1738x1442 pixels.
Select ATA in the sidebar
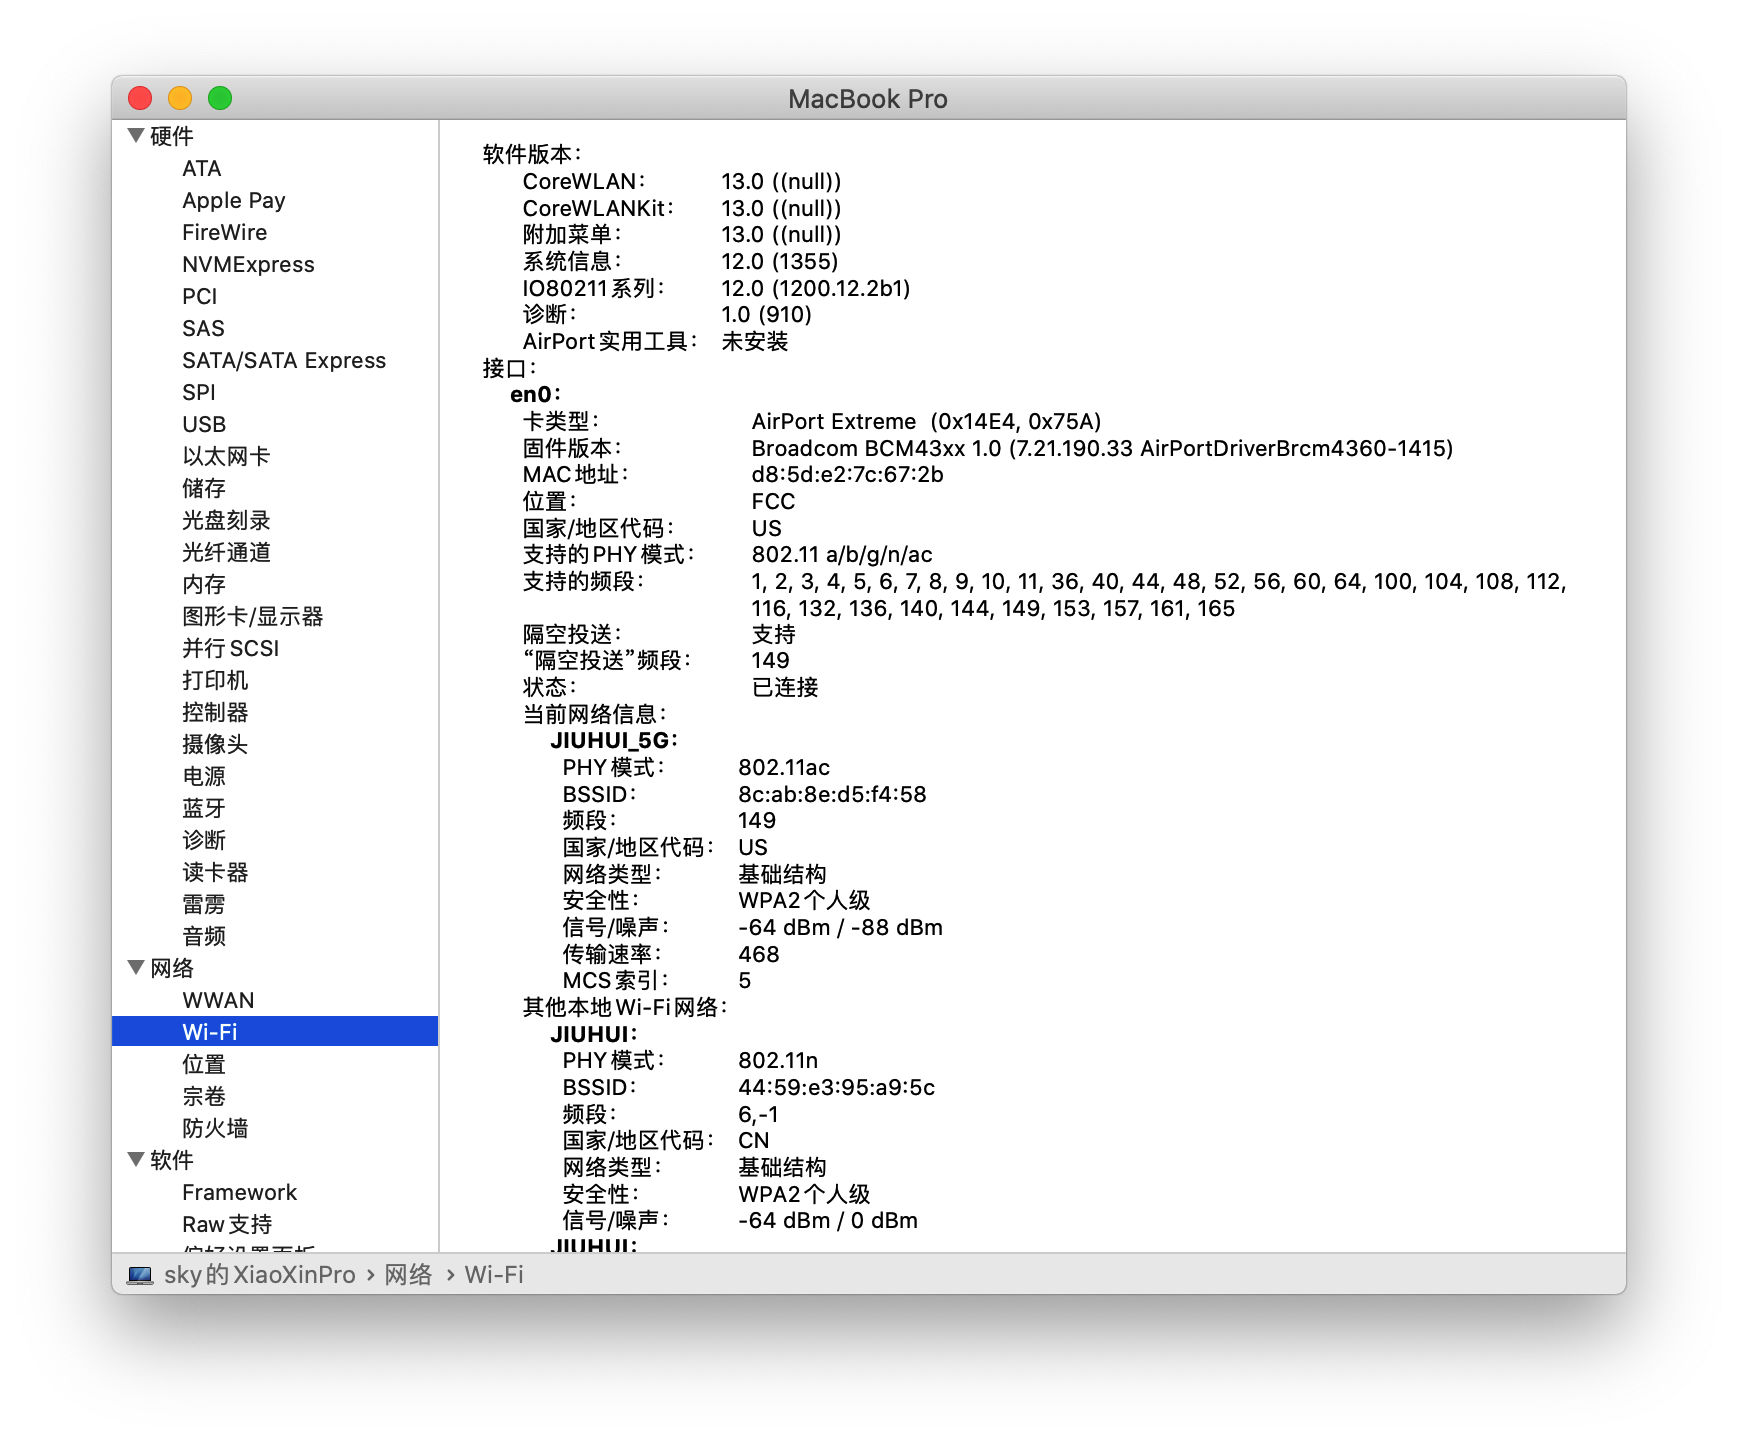click(202, 168)
